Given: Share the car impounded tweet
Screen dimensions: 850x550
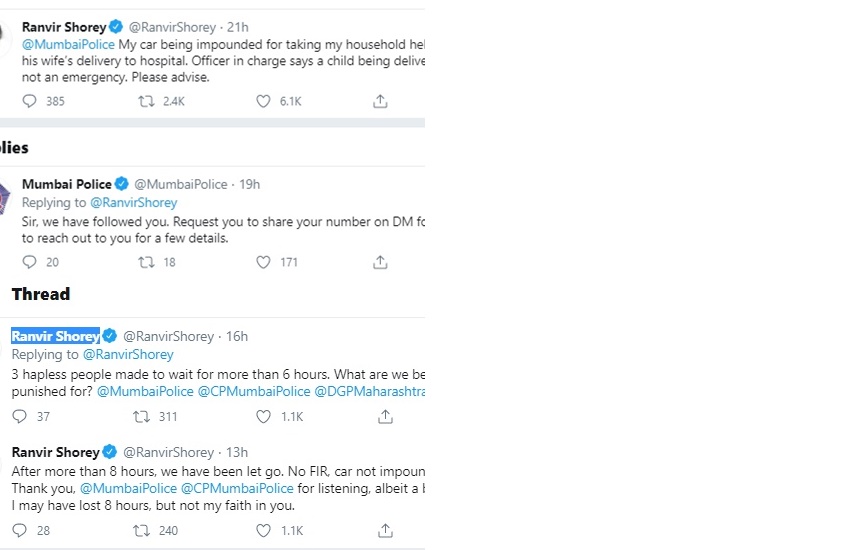Looking at the screenshot, I should click(x=380, y=101).
